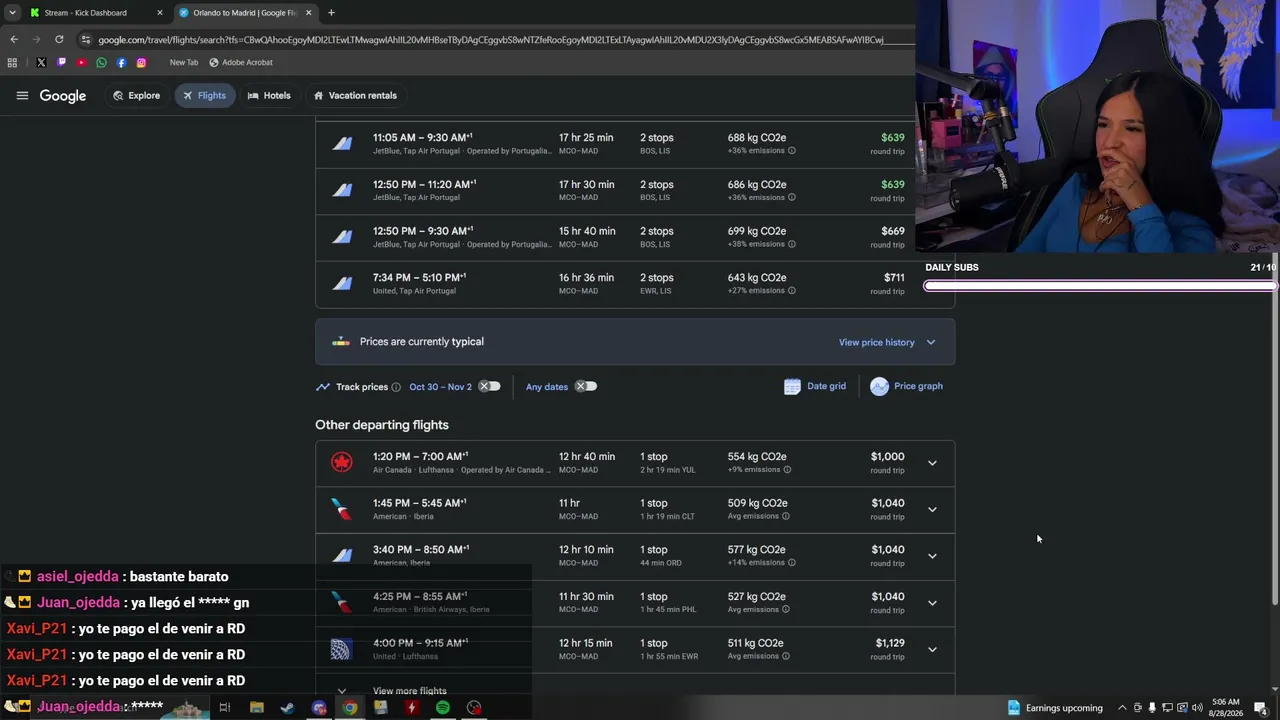Open the Explore section
1280x720 pixels.
click(136, 96)
